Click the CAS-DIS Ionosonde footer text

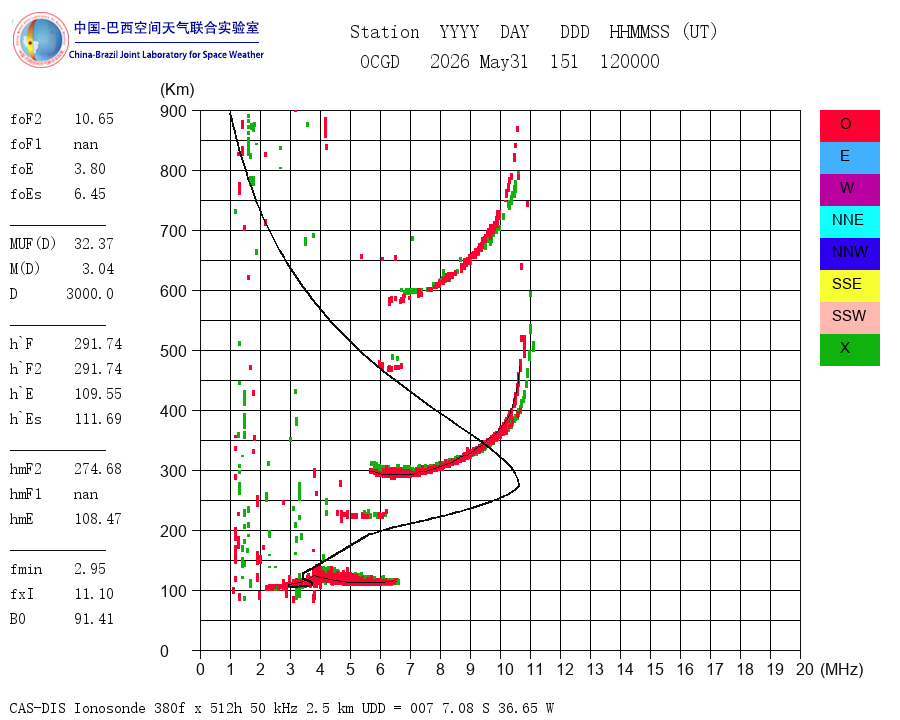click(77, 708)
